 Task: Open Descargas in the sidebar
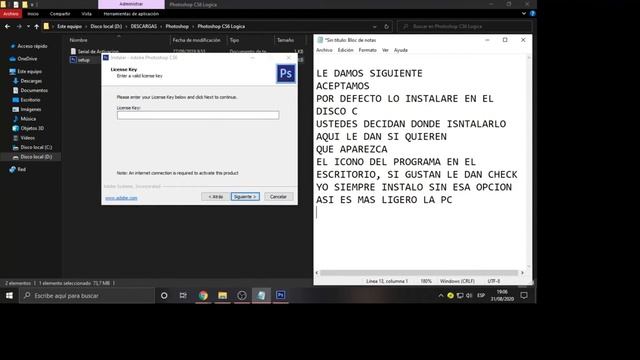[x=31, y=81]
